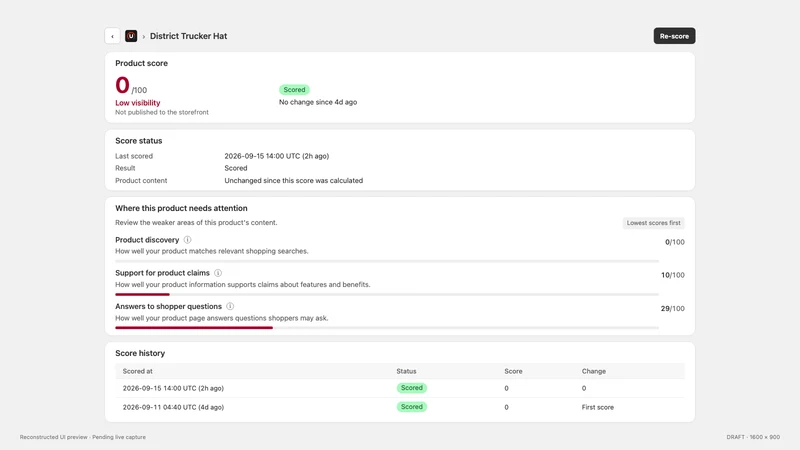Click Unchanged since this score was calculated

[x=293, y=181]
